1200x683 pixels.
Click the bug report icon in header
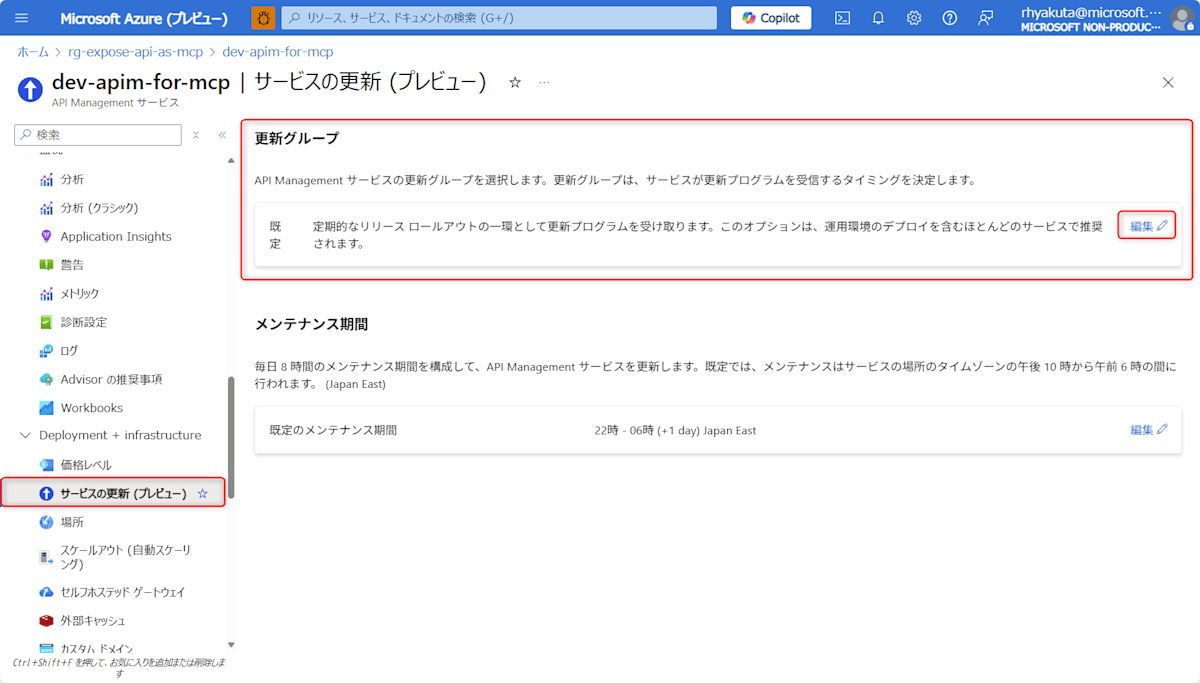[x=263, y=18]
